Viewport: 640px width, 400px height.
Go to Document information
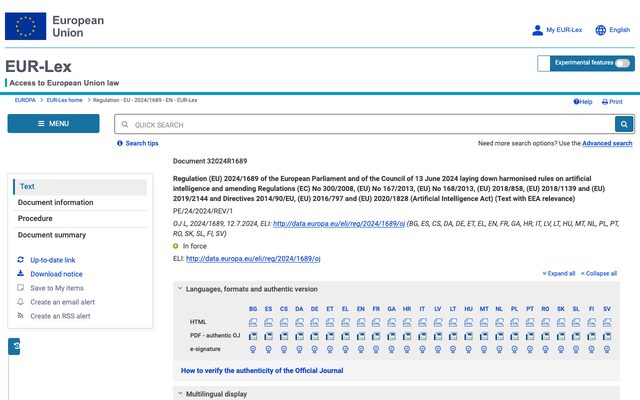56,202
